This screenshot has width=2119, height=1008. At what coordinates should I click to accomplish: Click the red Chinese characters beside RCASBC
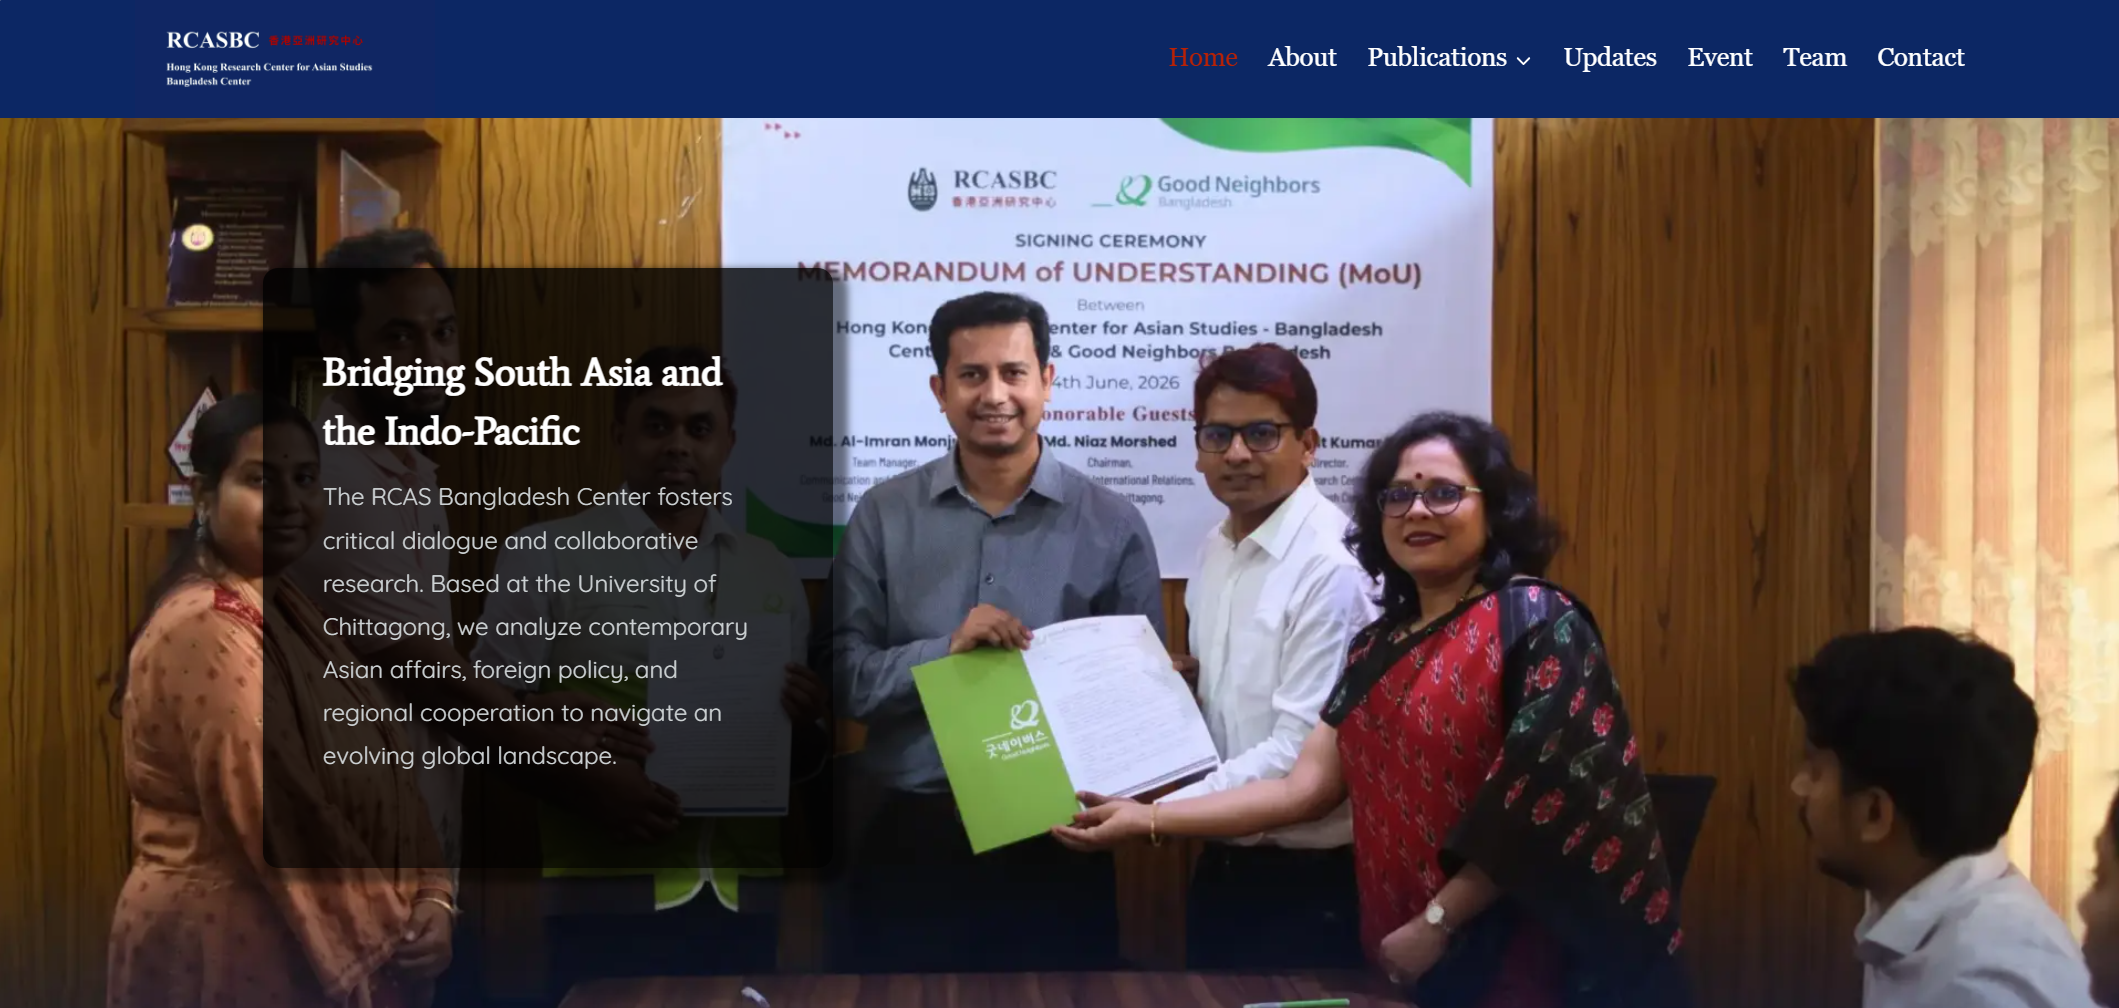pos(315,41)
